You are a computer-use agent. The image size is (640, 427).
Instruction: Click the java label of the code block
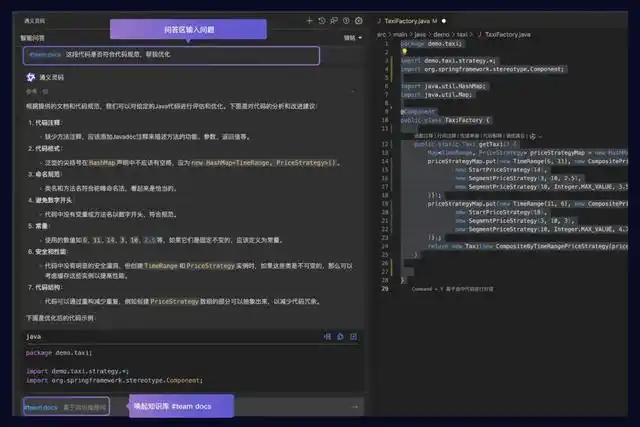pos(33,336)
